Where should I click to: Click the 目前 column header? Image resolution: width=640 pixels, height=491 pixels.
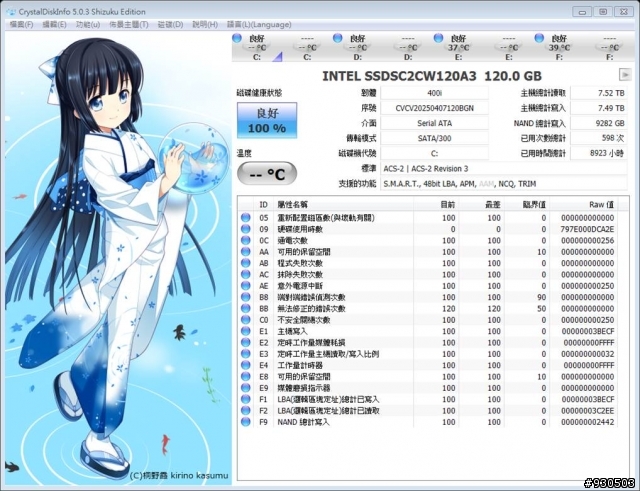pyautogui.click(x=436, y=205)
